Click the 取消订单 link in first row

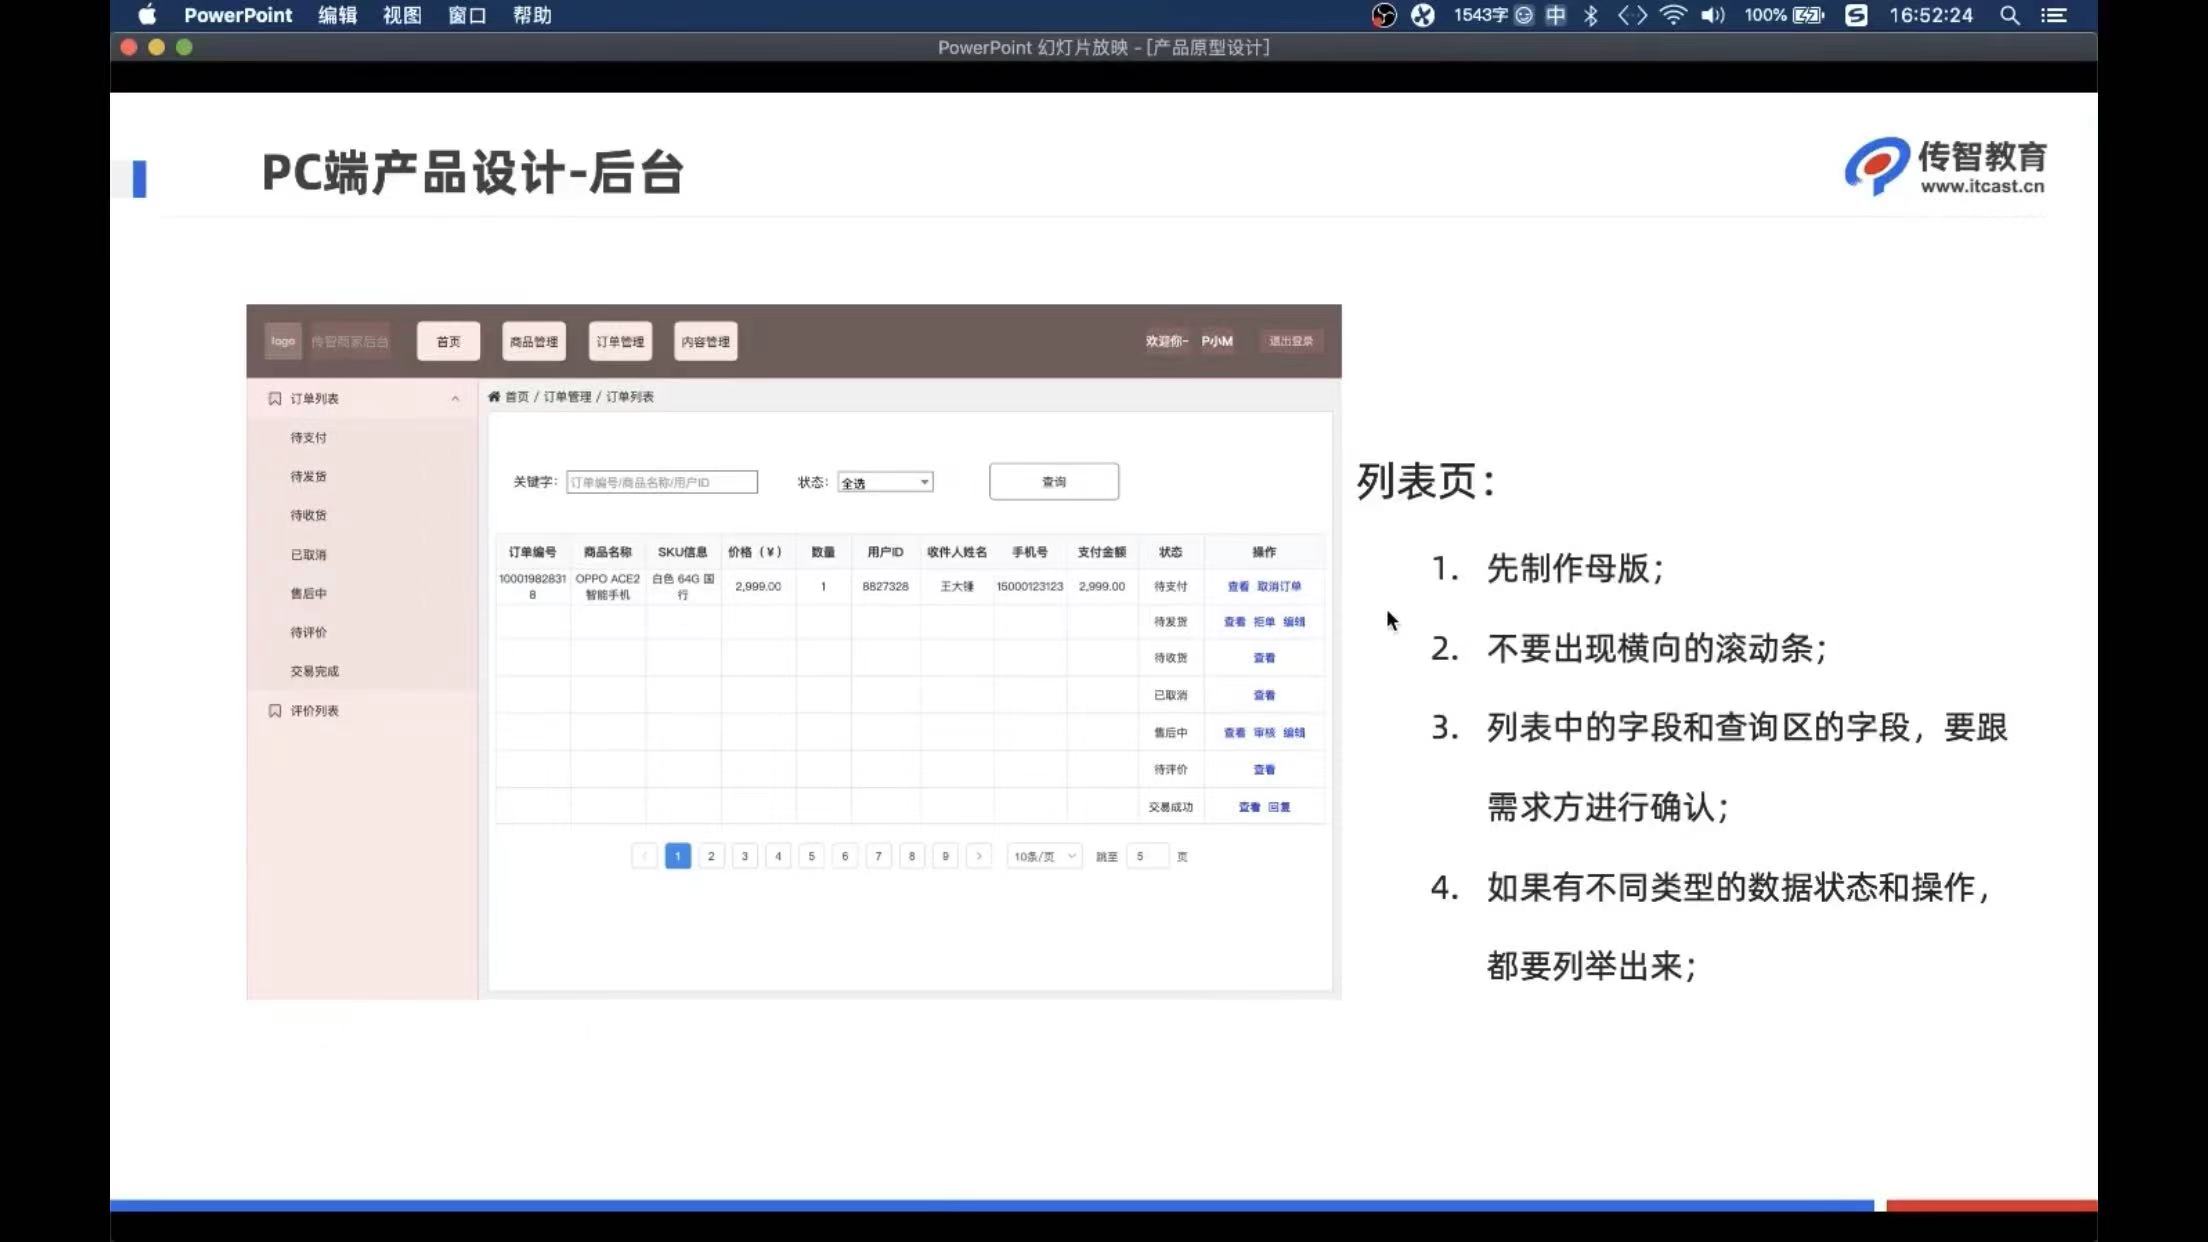pos(1279,587)
